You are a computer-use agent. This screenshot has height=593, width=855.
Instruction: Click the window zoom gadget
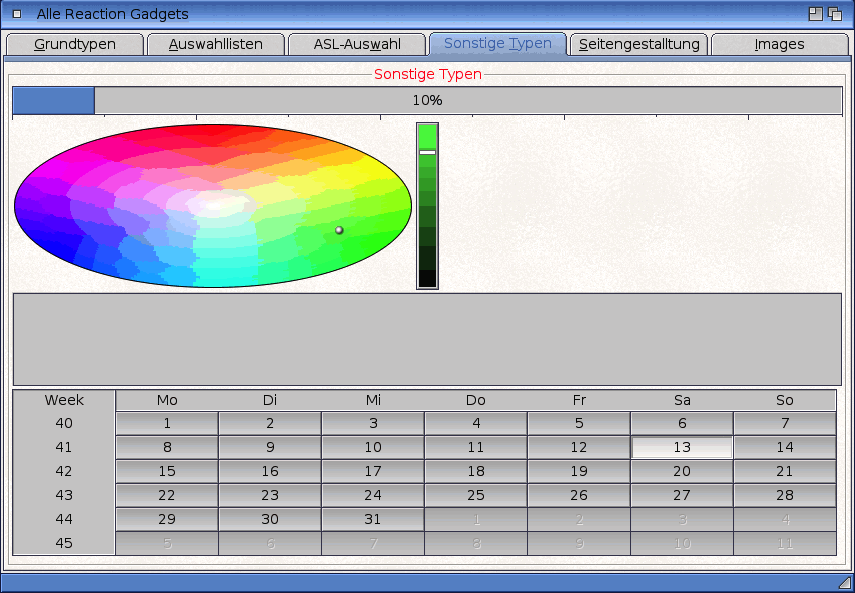click(x=816, y=14)
